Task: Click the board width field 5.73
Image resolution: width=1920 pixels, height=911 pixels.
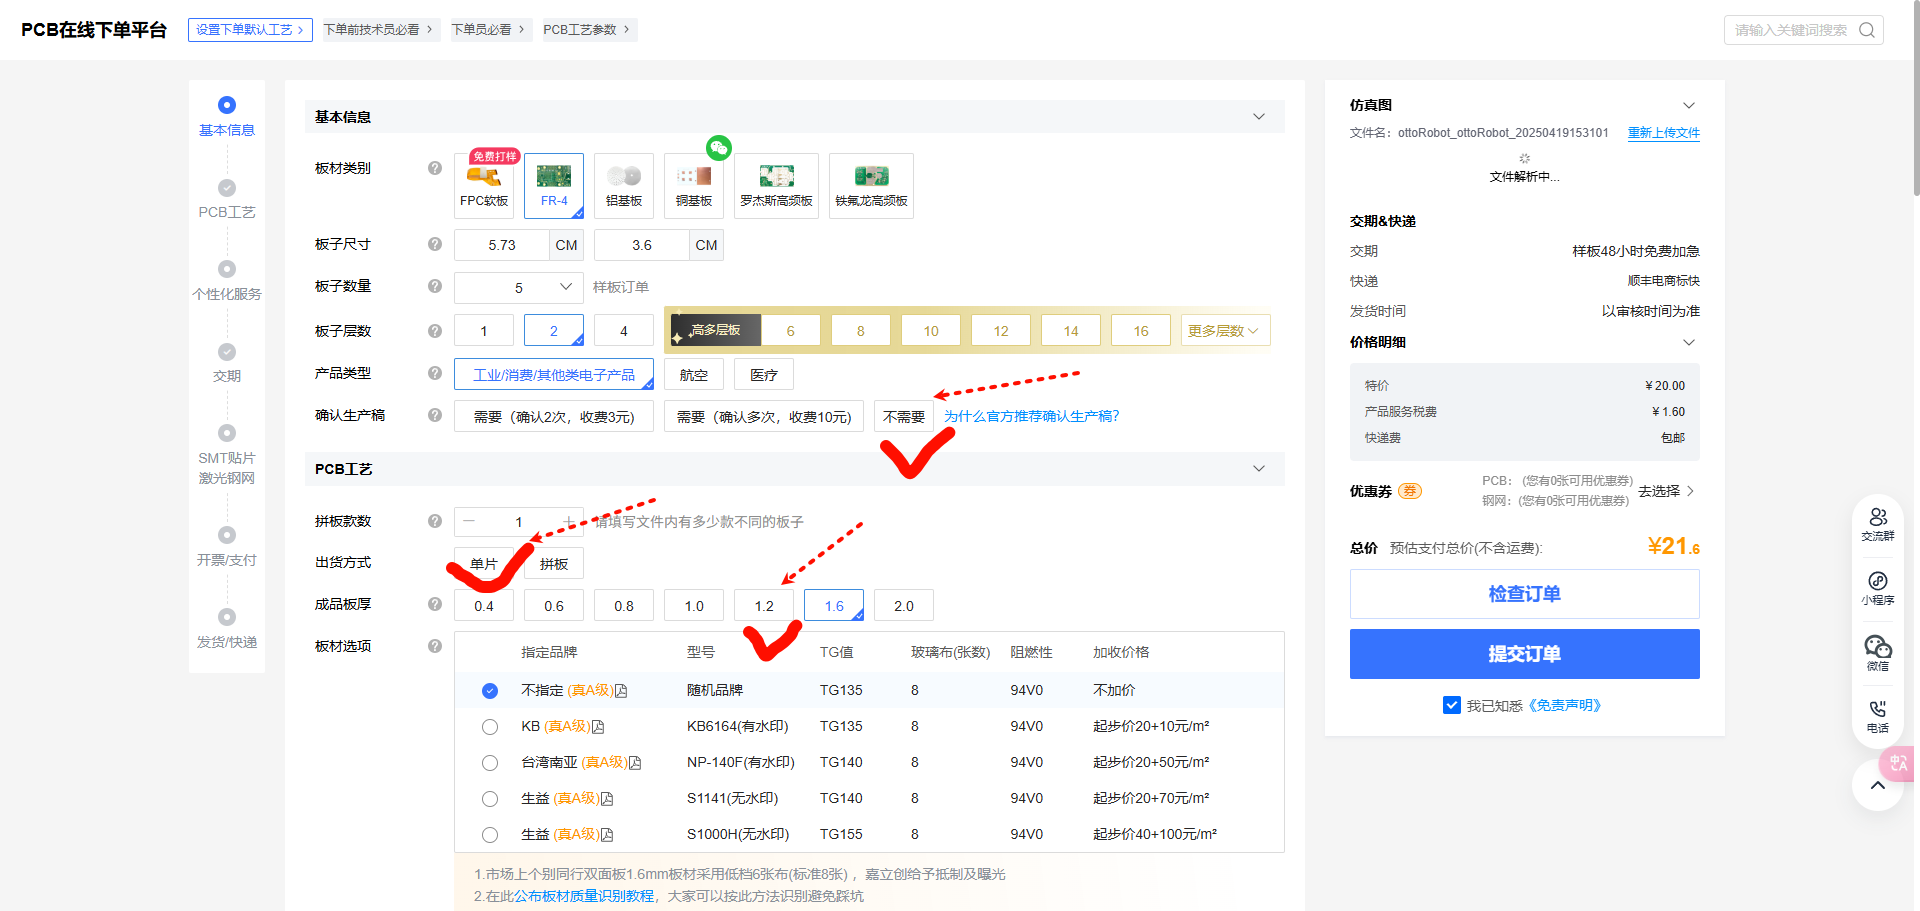Action: (x=502, y=245)
